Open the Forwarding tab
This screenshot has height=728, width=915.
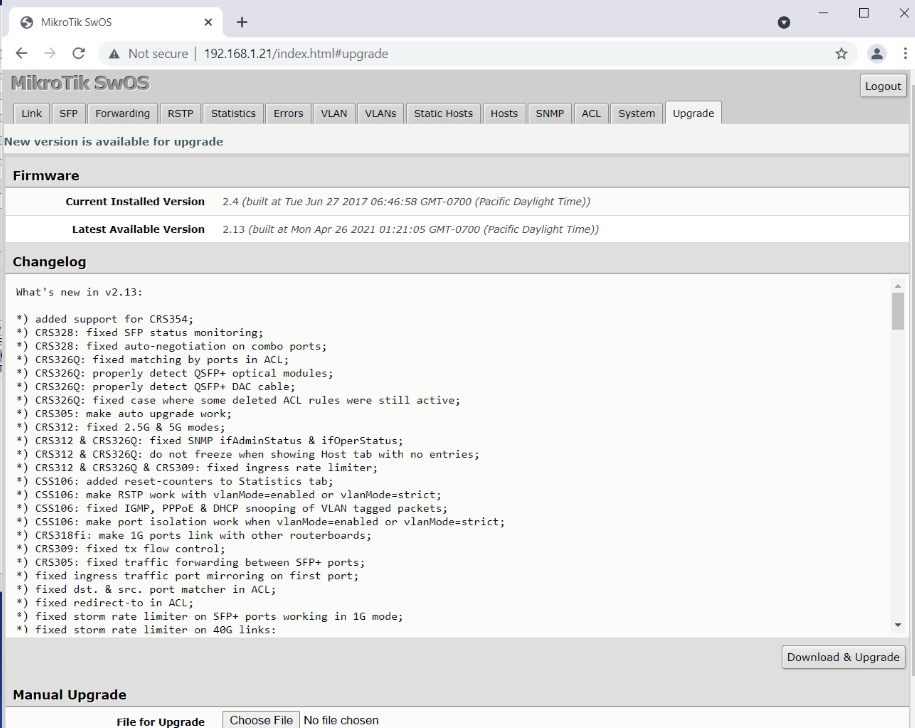(122, 113)
